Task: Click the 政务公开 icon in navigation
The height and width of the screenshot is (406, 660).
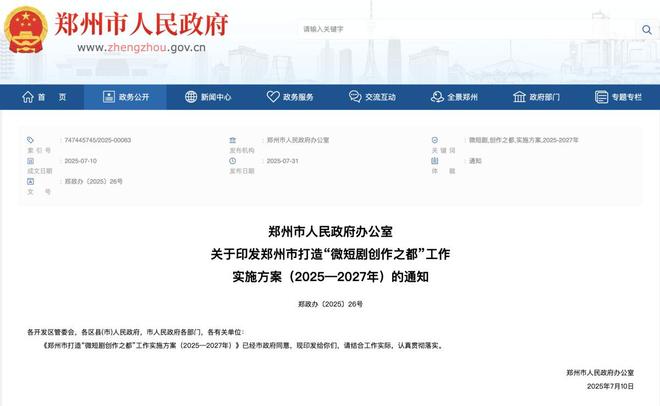Action: point(109,97)
